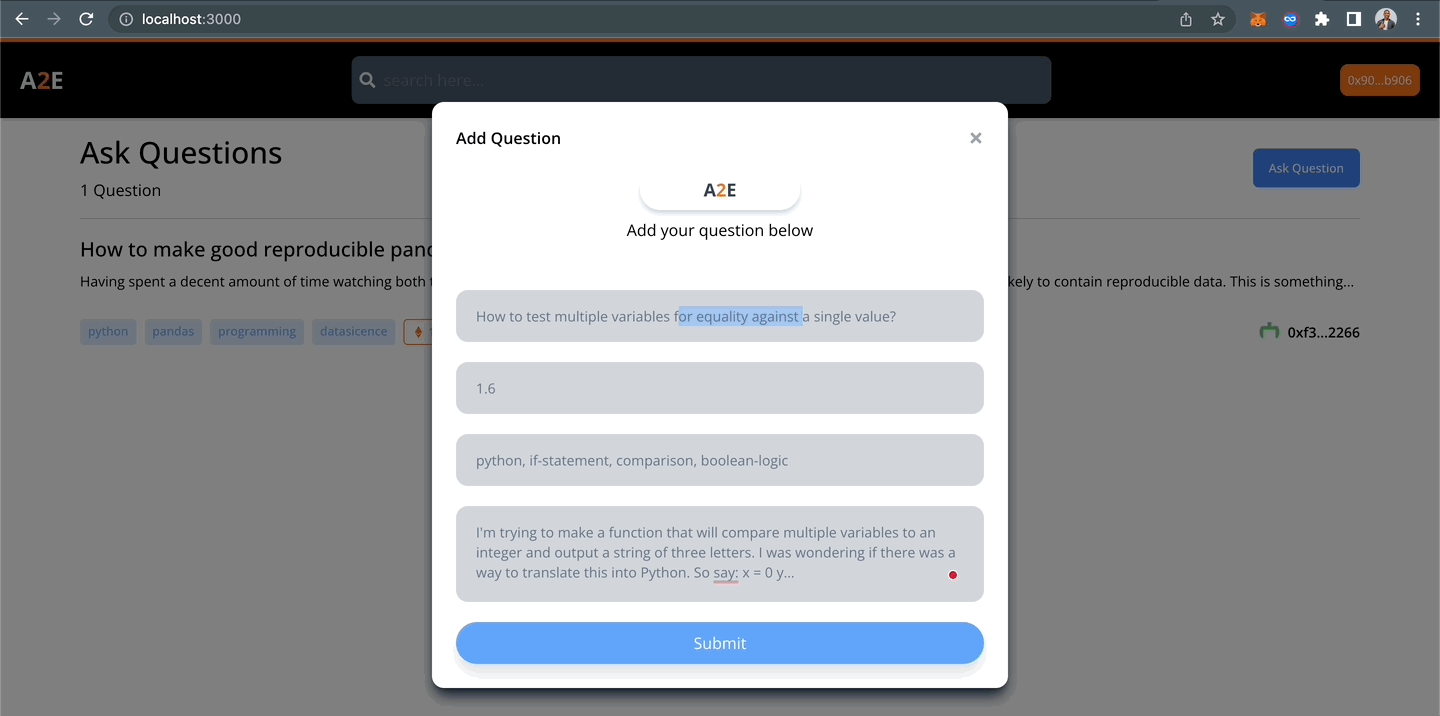The height and width of the screenshot is (716, 1440).
Task: Close the Add Question modal
Action: click(976, 138)
